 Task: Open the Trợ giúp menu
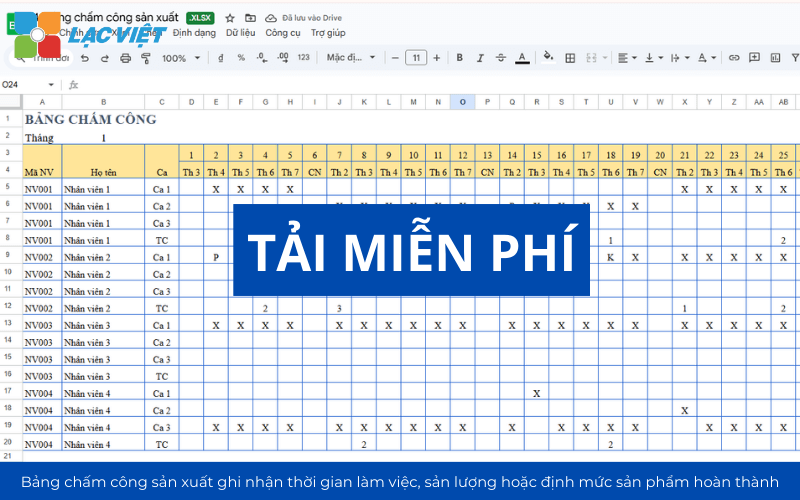328,33
